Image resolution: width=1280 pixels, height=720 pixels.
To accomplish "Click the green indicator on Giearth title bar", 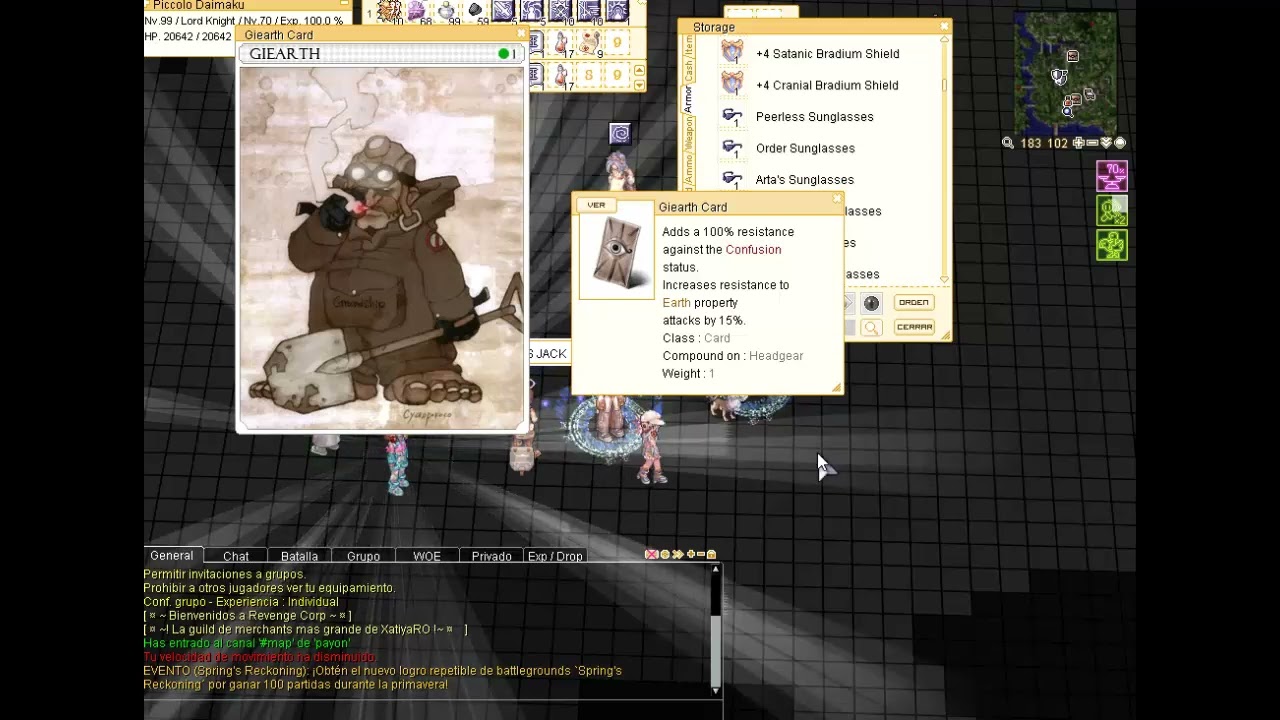I will pos(504,54).
